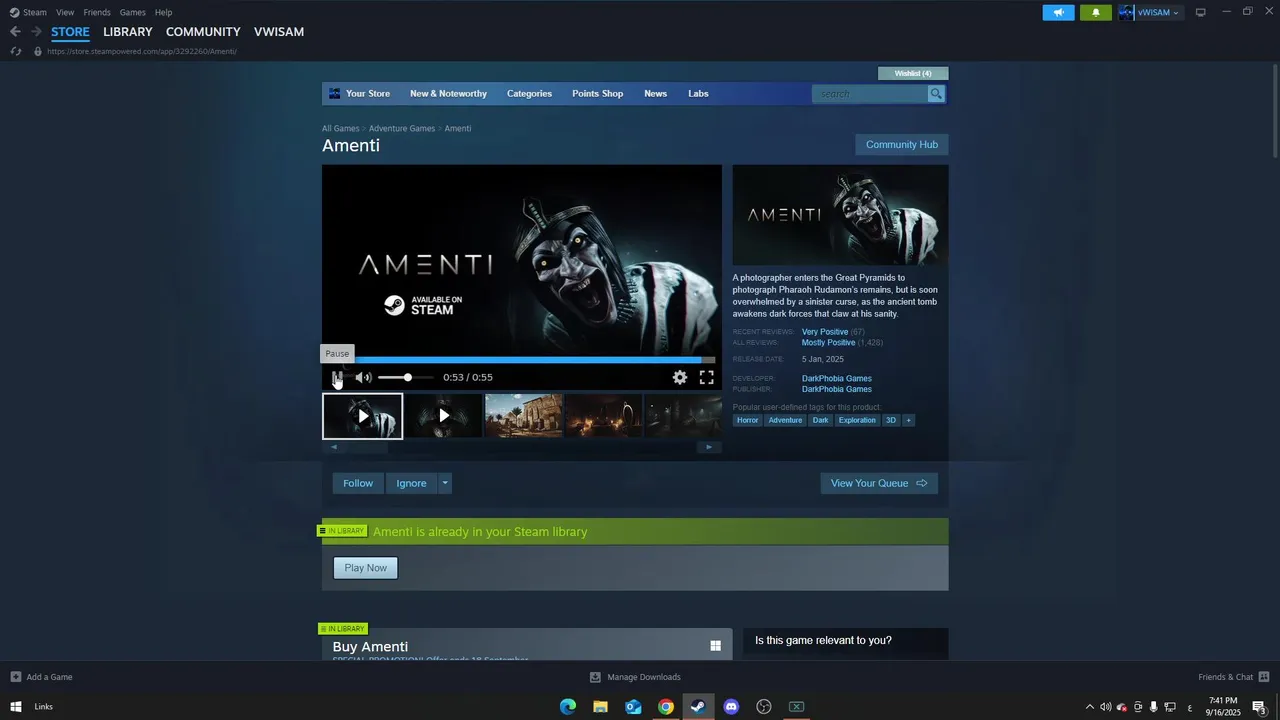
Task: Open Microsoft Edge from taskbar
Action: click(x=568, y=707)
